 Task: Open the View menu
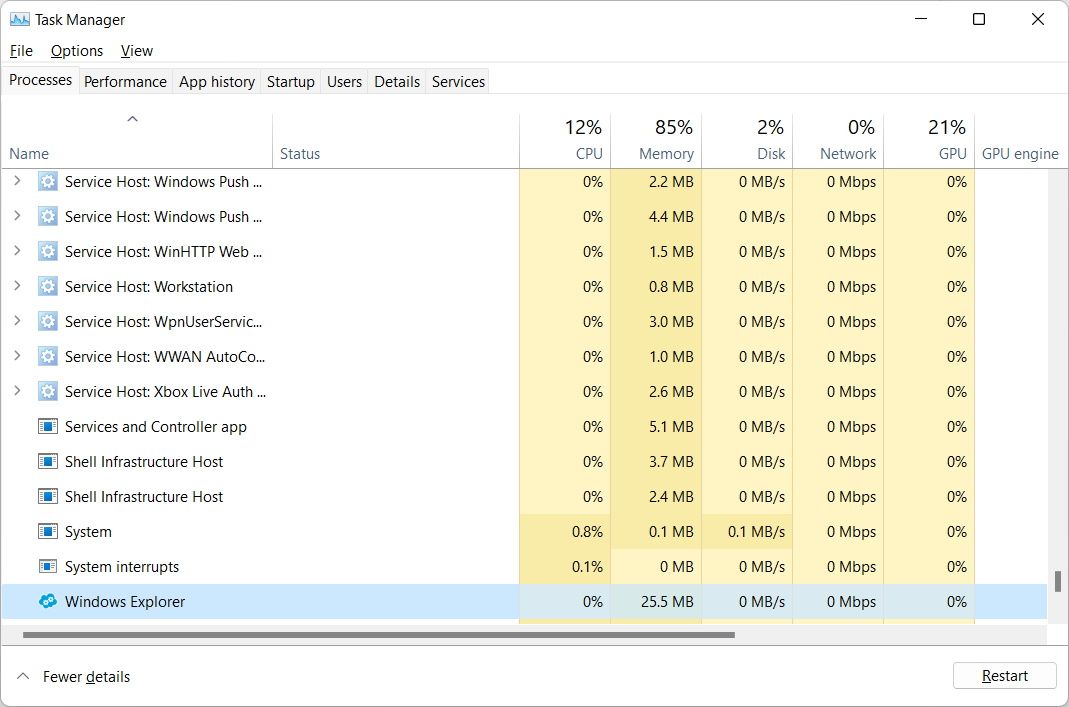[x=137, y=50]
